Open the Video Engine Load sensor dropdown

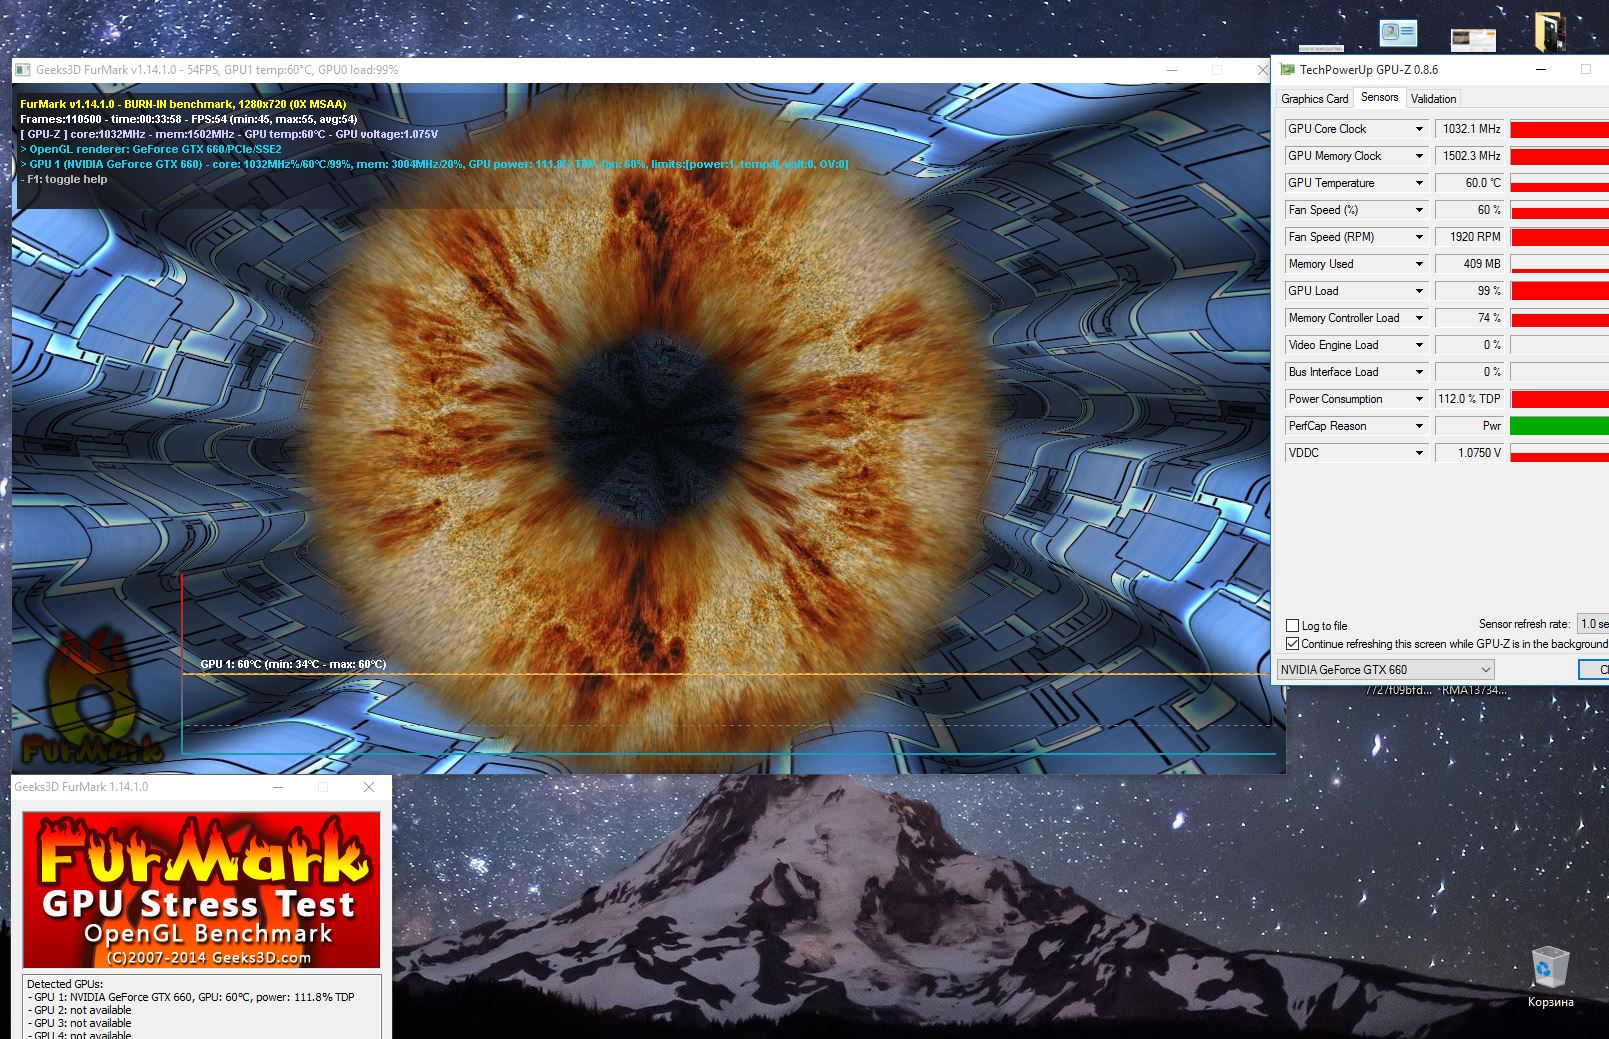[x=1418, y=345]
